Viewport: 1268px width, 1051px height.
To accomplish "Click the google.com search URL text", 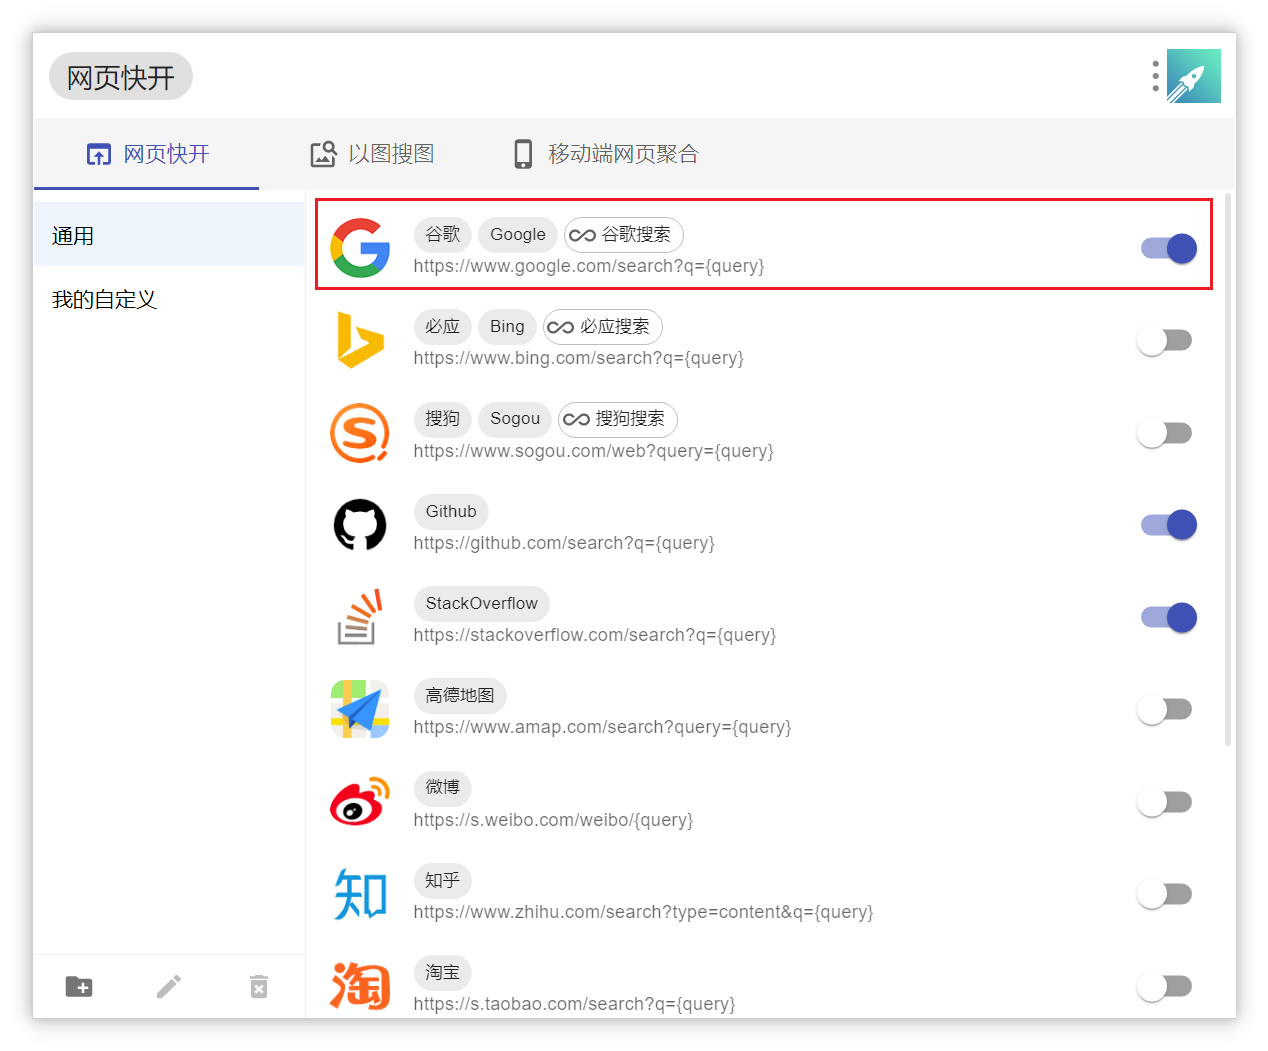I will [589, 266].
